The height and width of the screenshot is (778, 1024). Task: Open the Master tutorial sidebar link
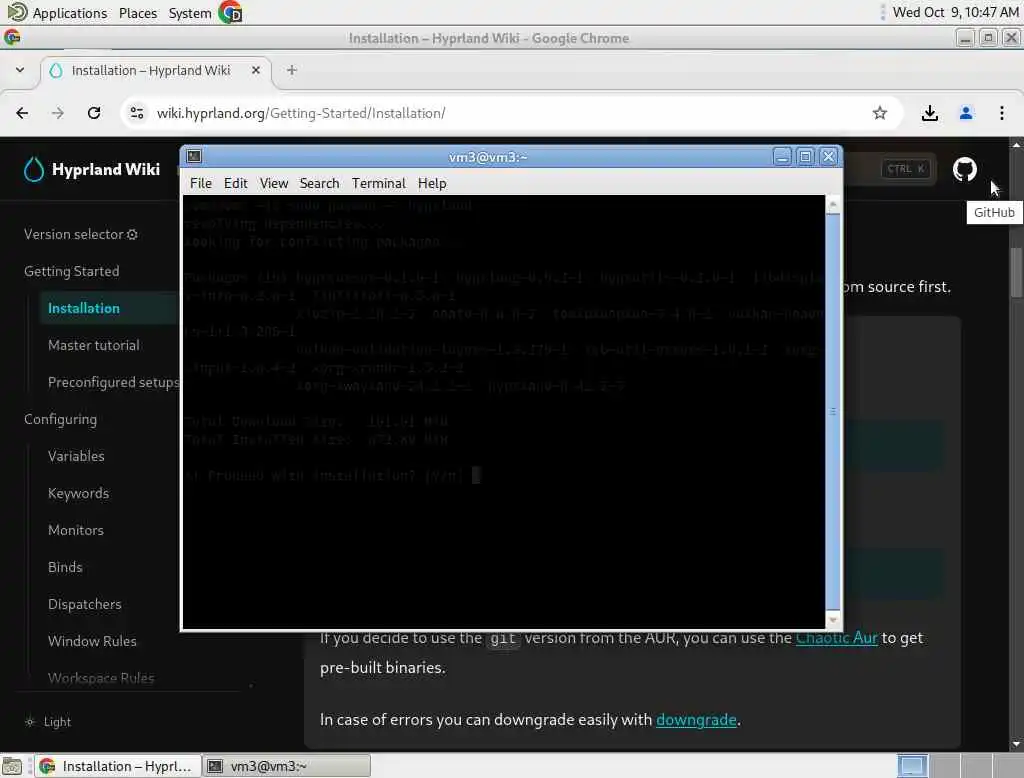(x=93, y=345)
